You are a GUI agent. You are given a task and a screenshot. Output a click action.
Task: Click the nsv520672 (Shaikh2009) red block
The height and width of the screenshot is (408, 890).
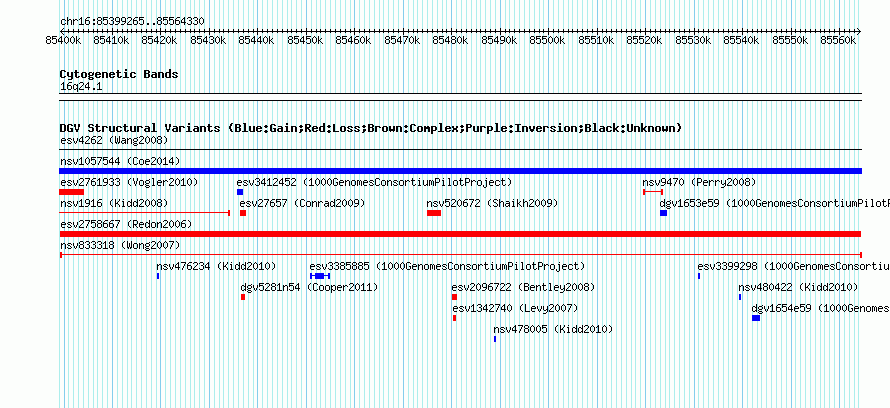point(434,213)
